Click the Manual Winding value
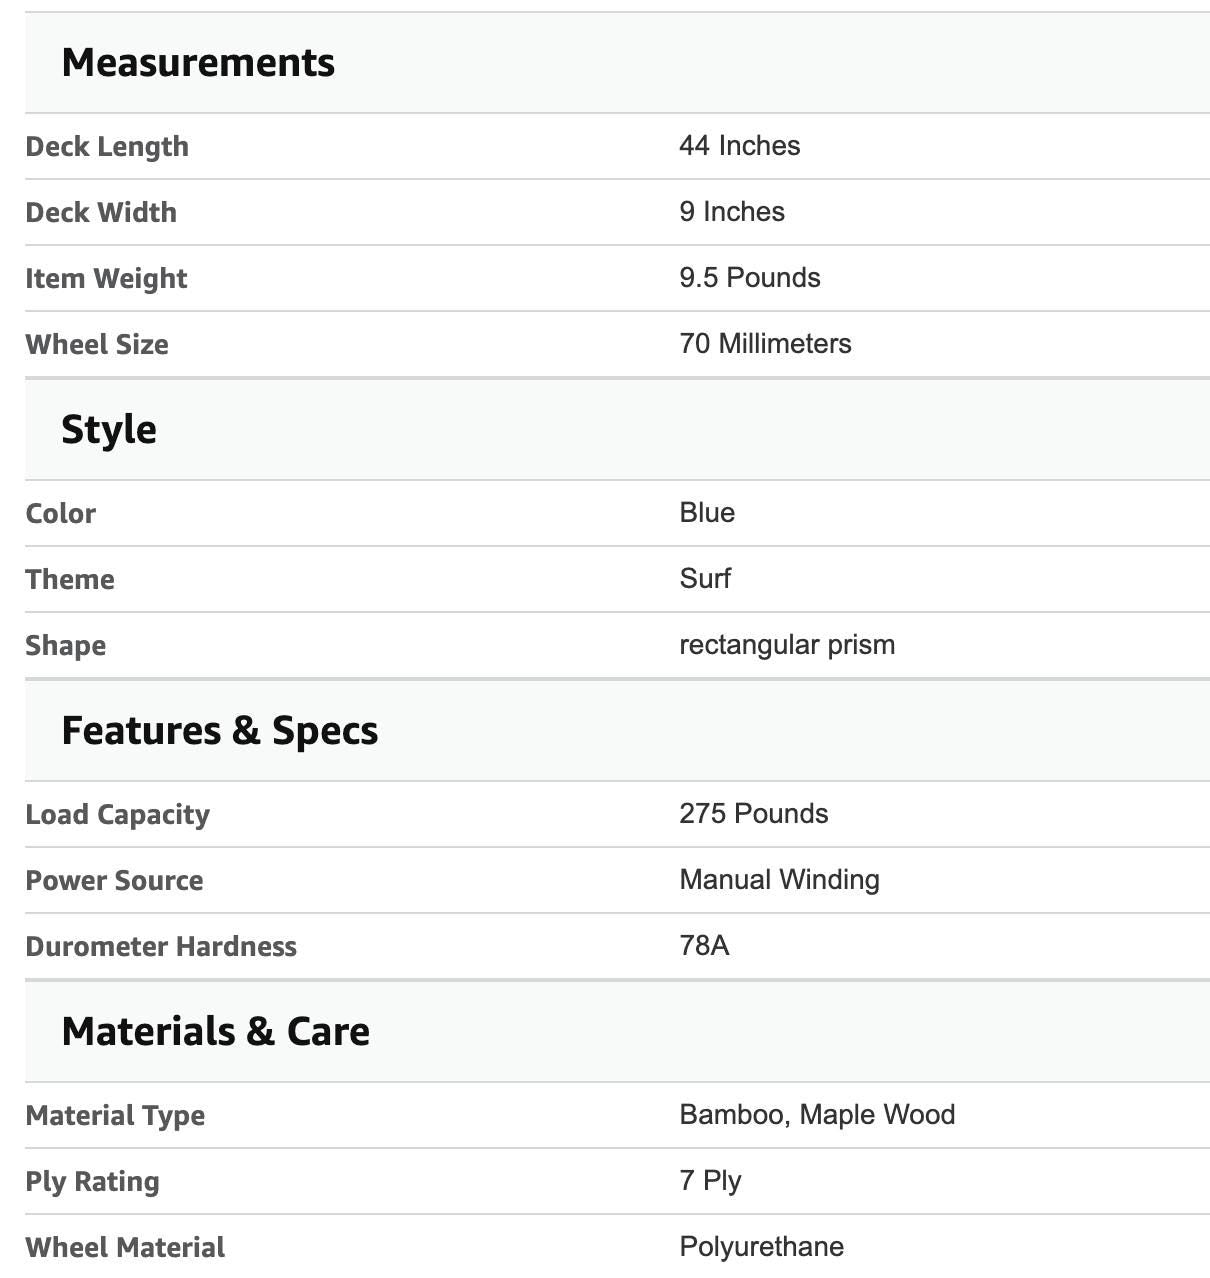The image size is (1210, 1278). (x=779, y=880)
